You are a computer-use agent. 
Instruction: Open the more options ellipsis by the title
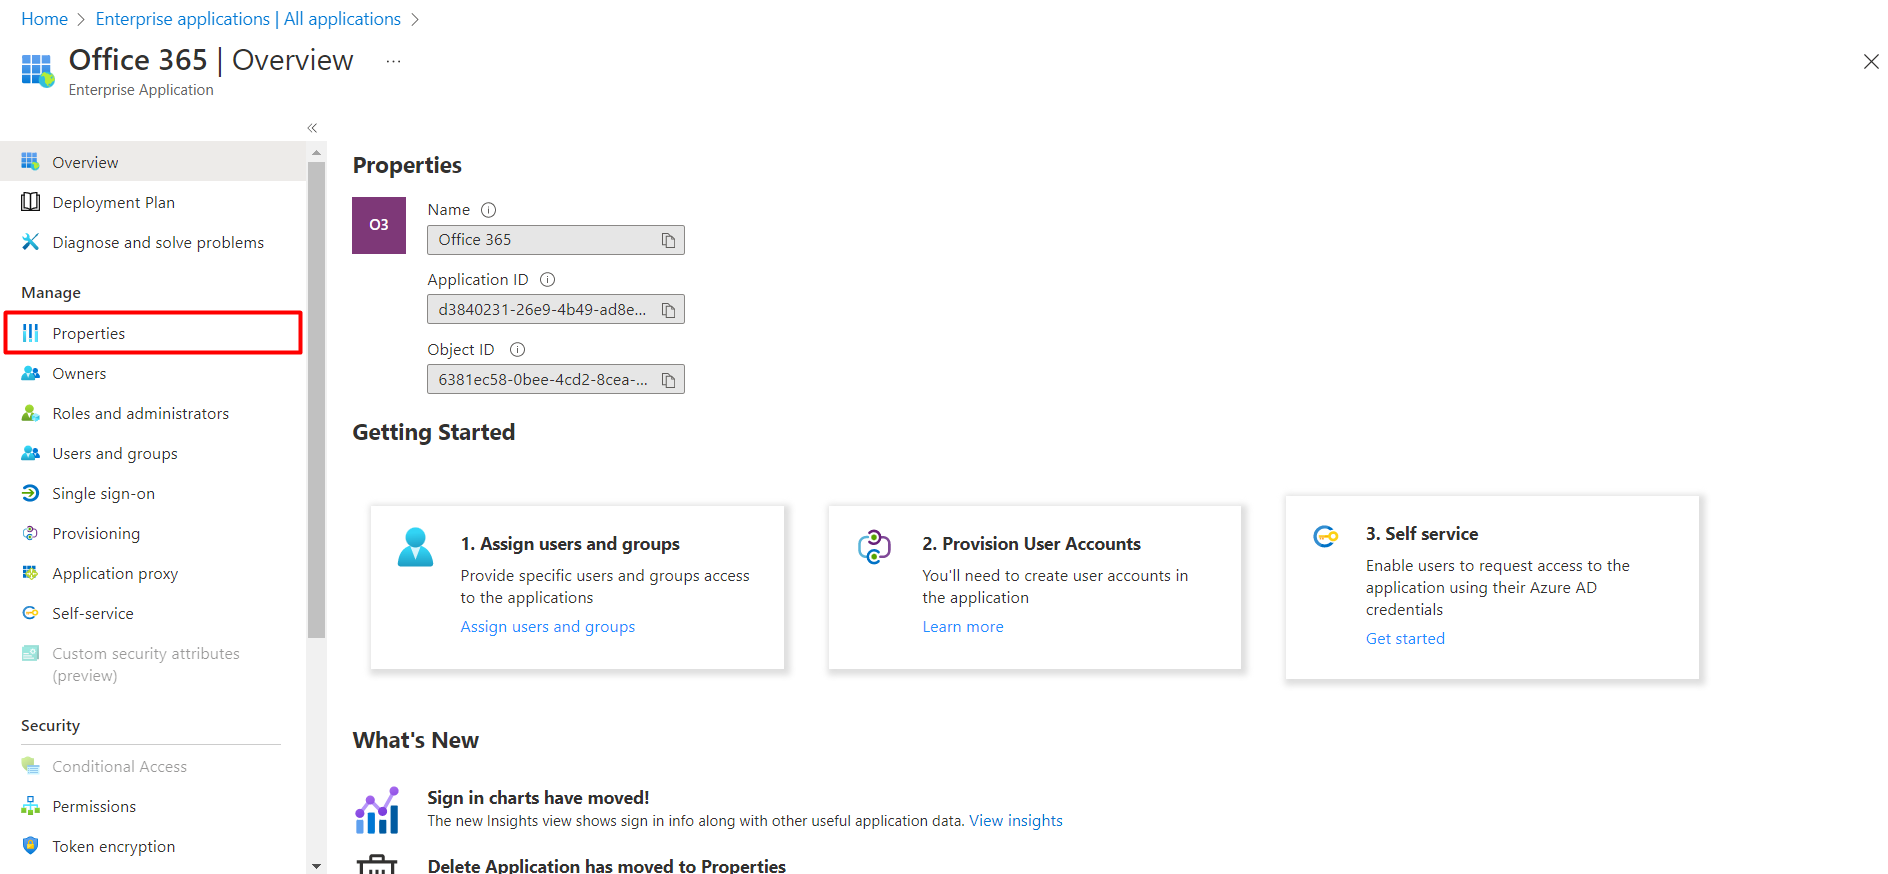coord(394,62)
